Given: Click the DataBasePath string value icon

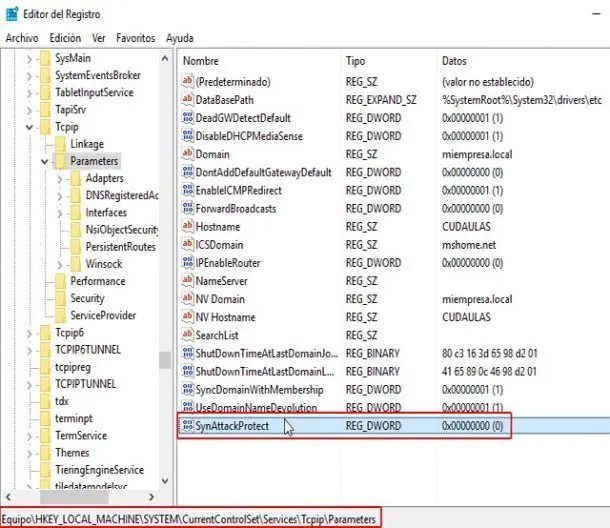Looking at the screenshot, I should [187, 100].
